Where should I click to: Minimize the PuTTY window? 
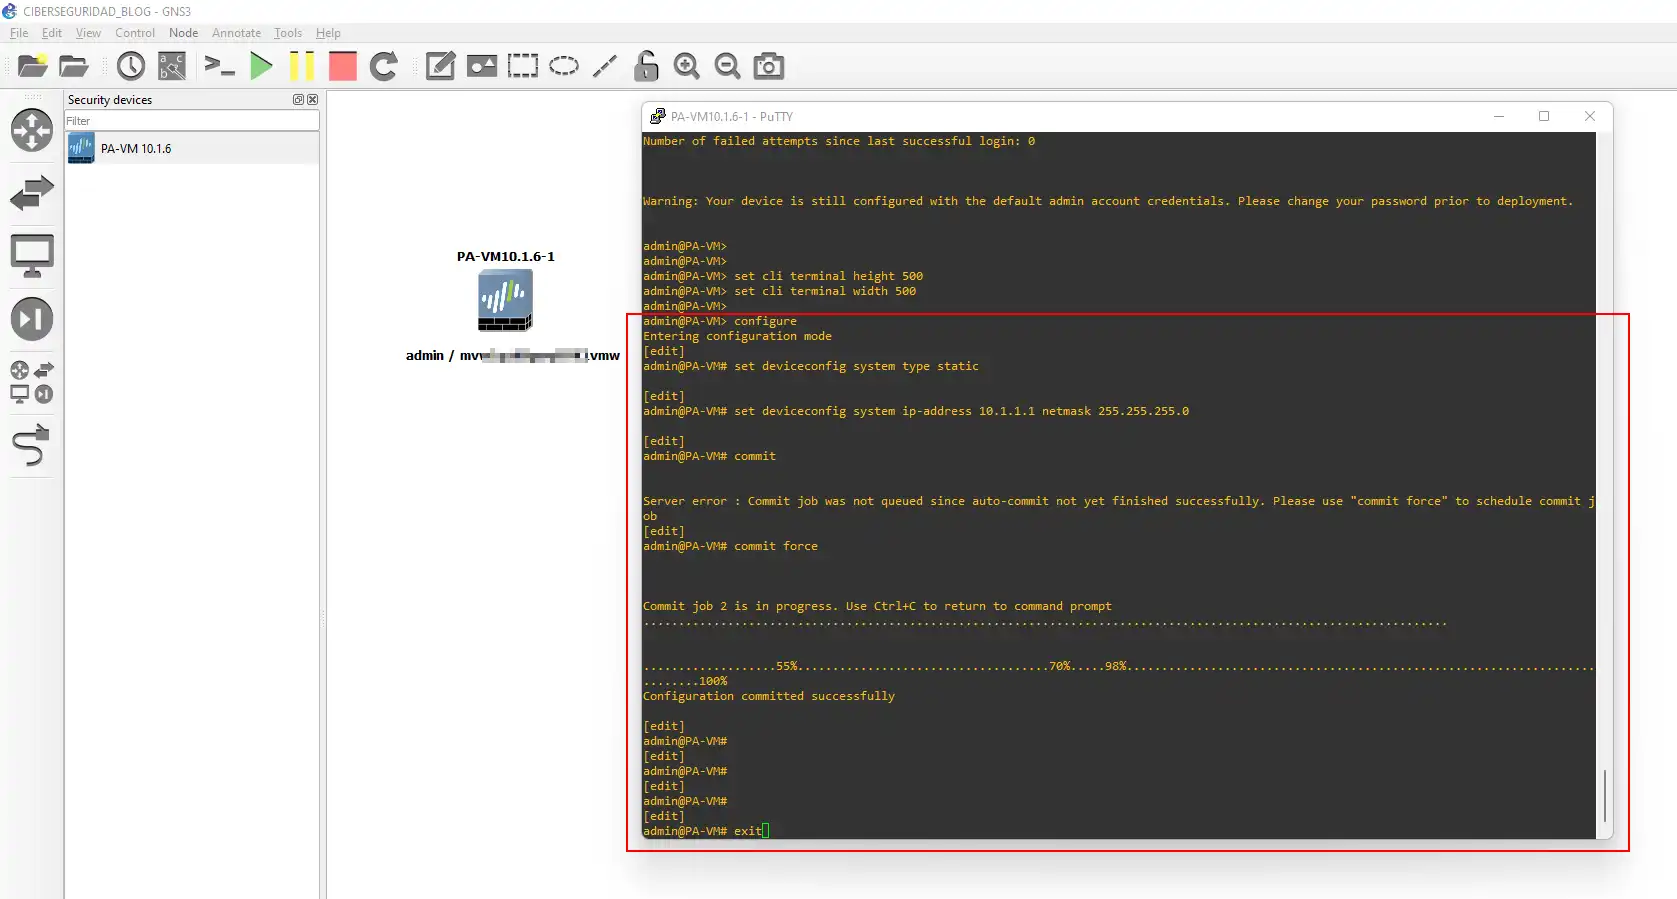[x=1499, y=116]
